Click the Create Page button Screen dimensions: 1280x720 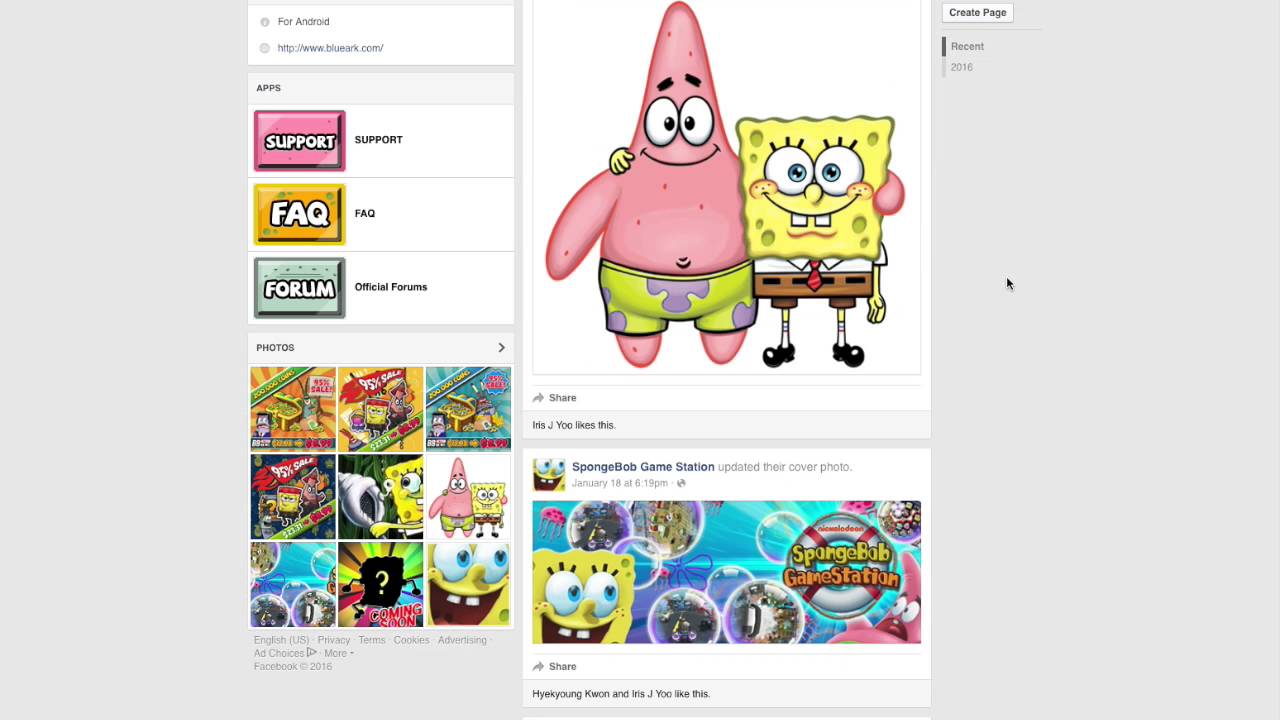coord(978,13)
